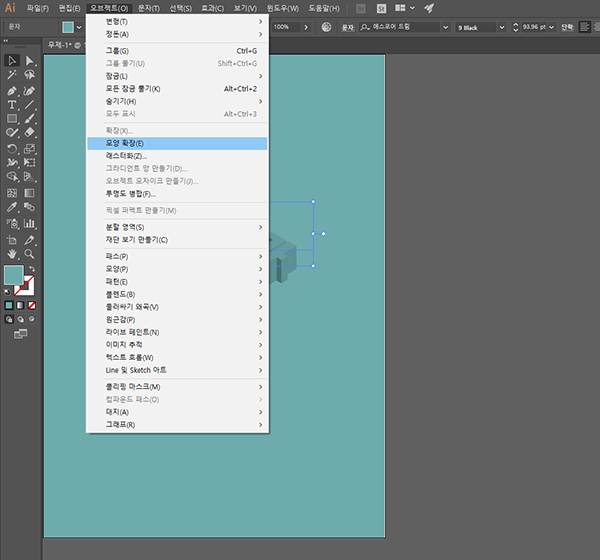Choose 그룹(G) menu item
600x560 pixels.
[177, 51]
